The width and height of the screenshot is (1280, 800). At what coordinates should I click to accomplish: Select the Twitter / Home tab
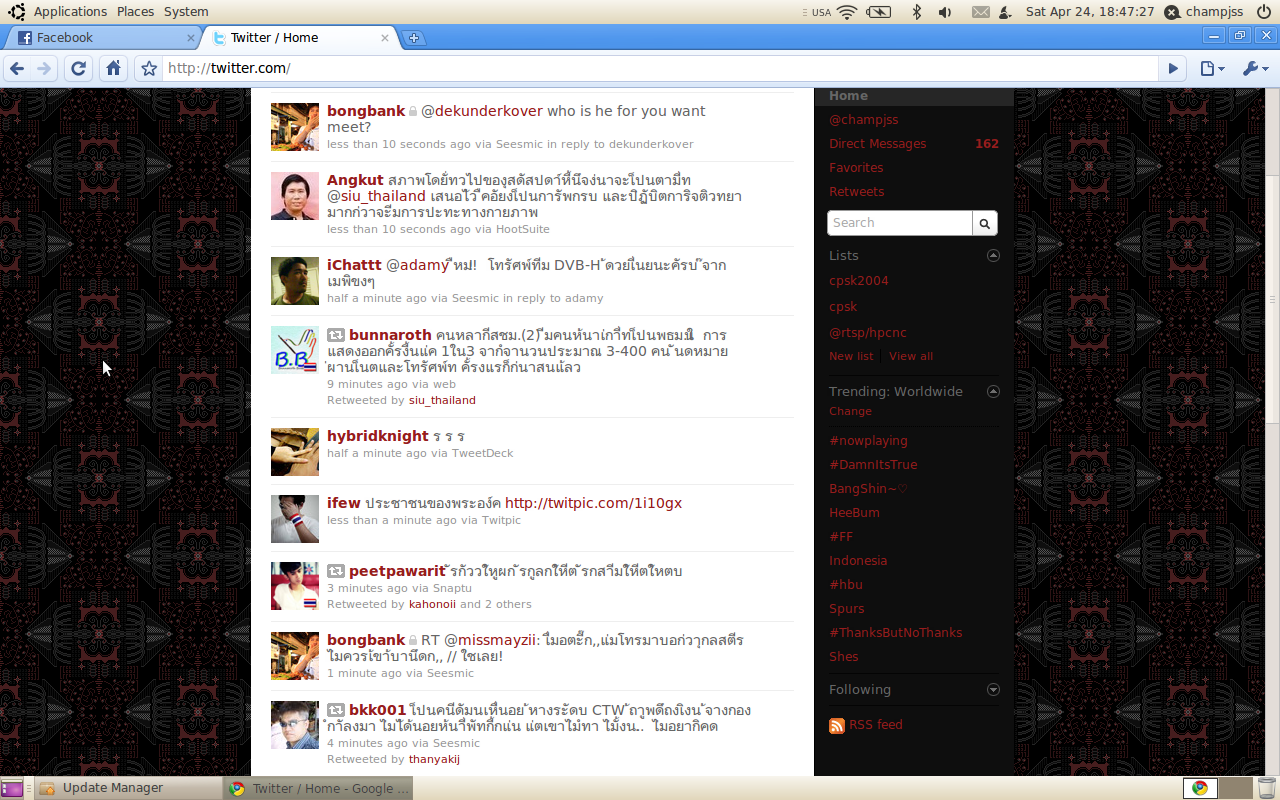298,38
